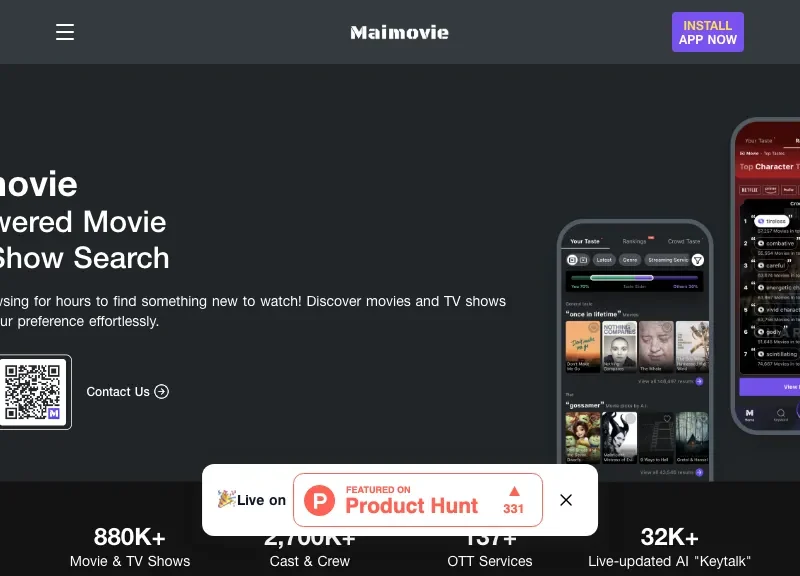The width and height of the screenshot is (800, 576).
Task: Toggle the Genre filter pill
Action: tap(631, 260)
